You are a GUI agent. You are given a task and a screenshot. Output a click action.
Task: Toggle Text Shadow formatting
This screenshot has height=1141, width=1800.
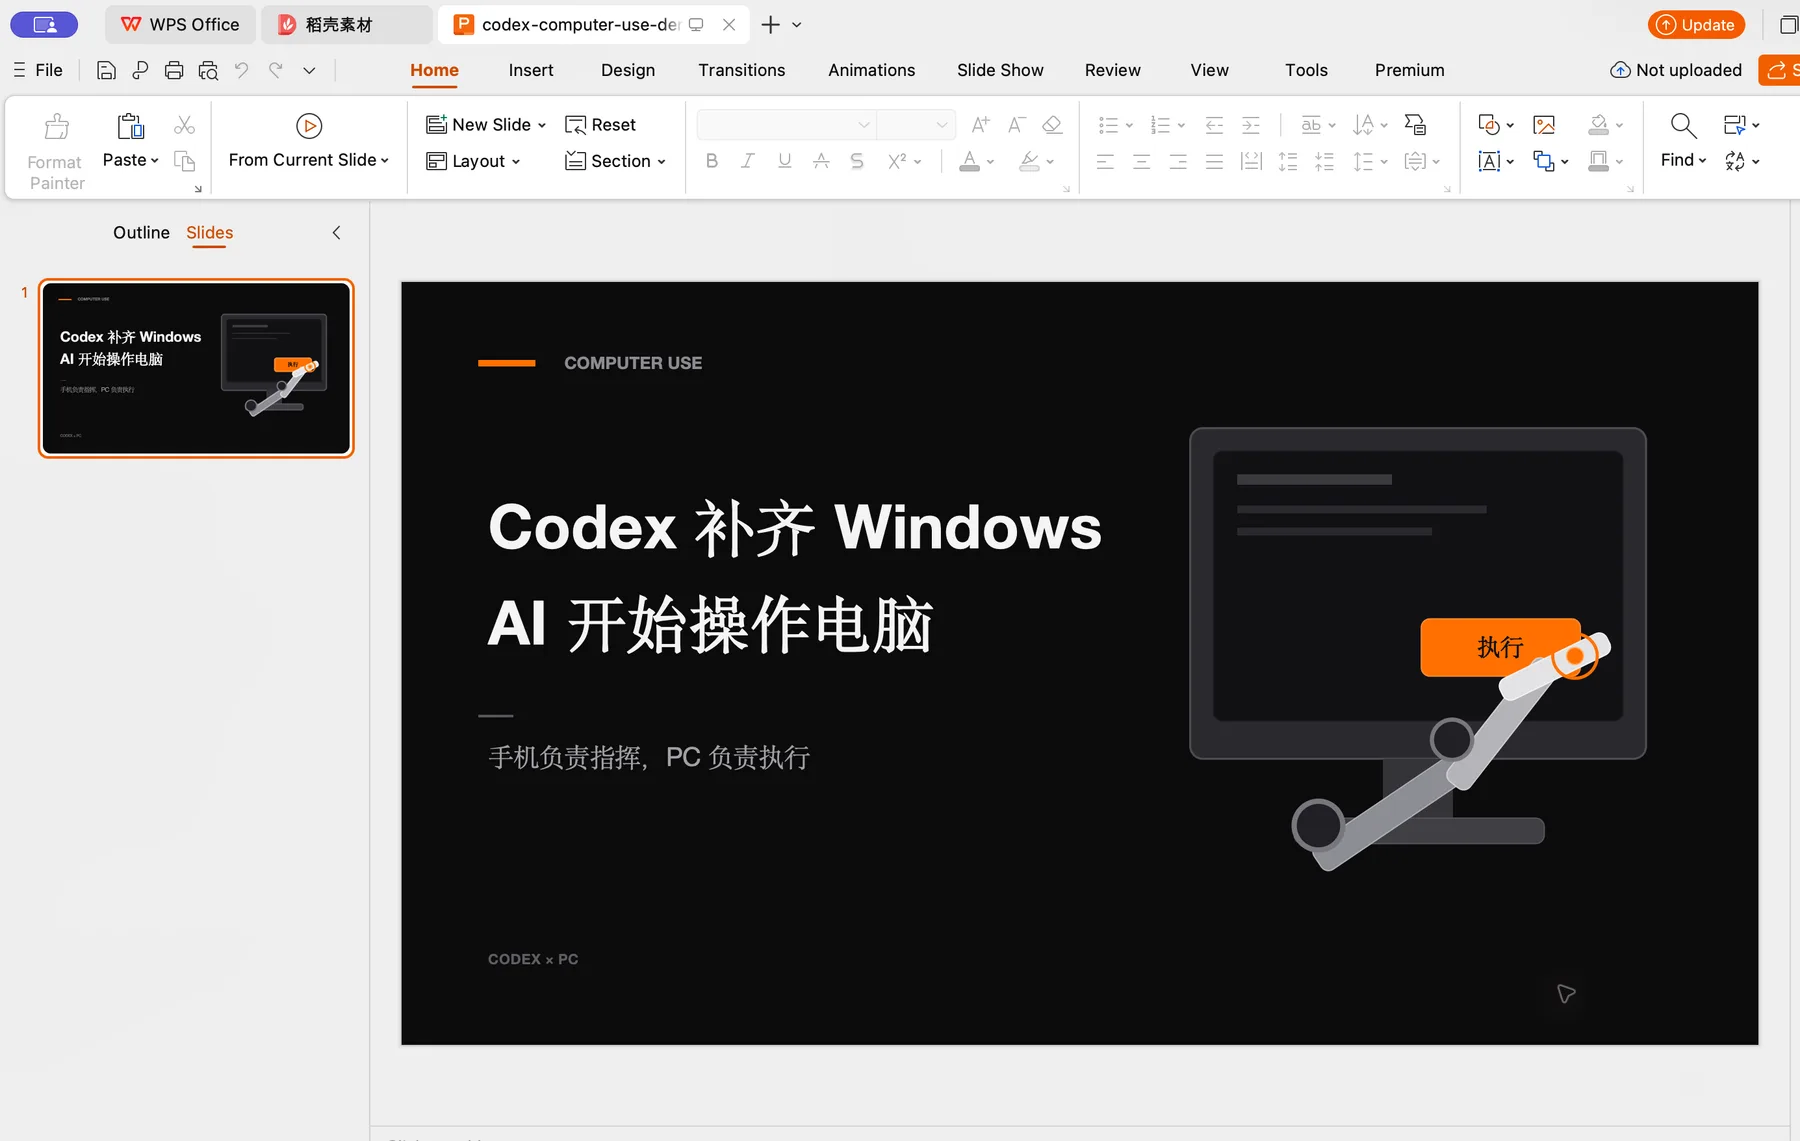(857, 161)
